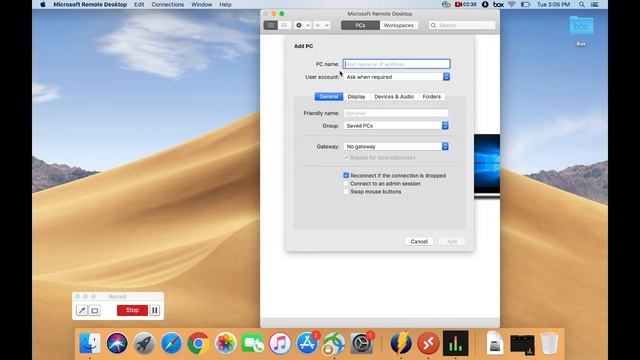The width and height of the screenshot is (640, 360).
Task: Open the Window menu
Action: coord(202,4)
